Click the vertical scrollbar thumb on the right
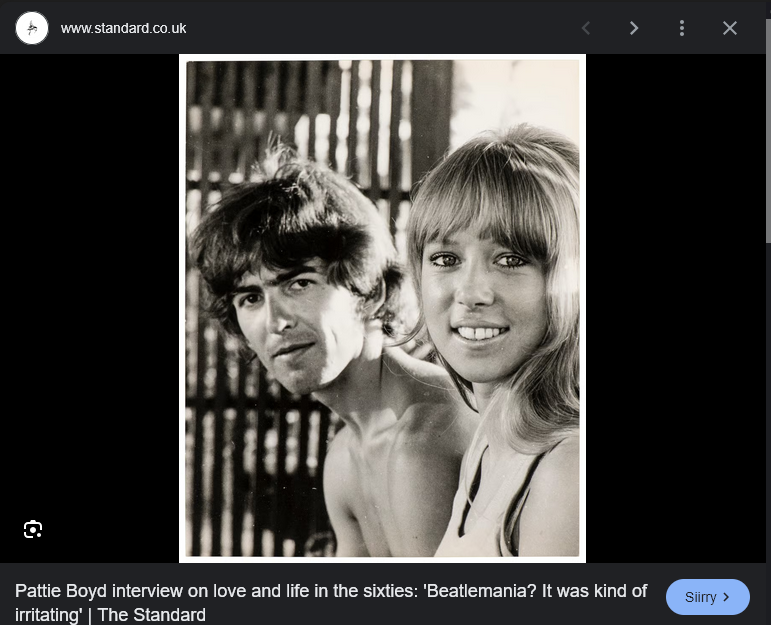 coord(768,123)
